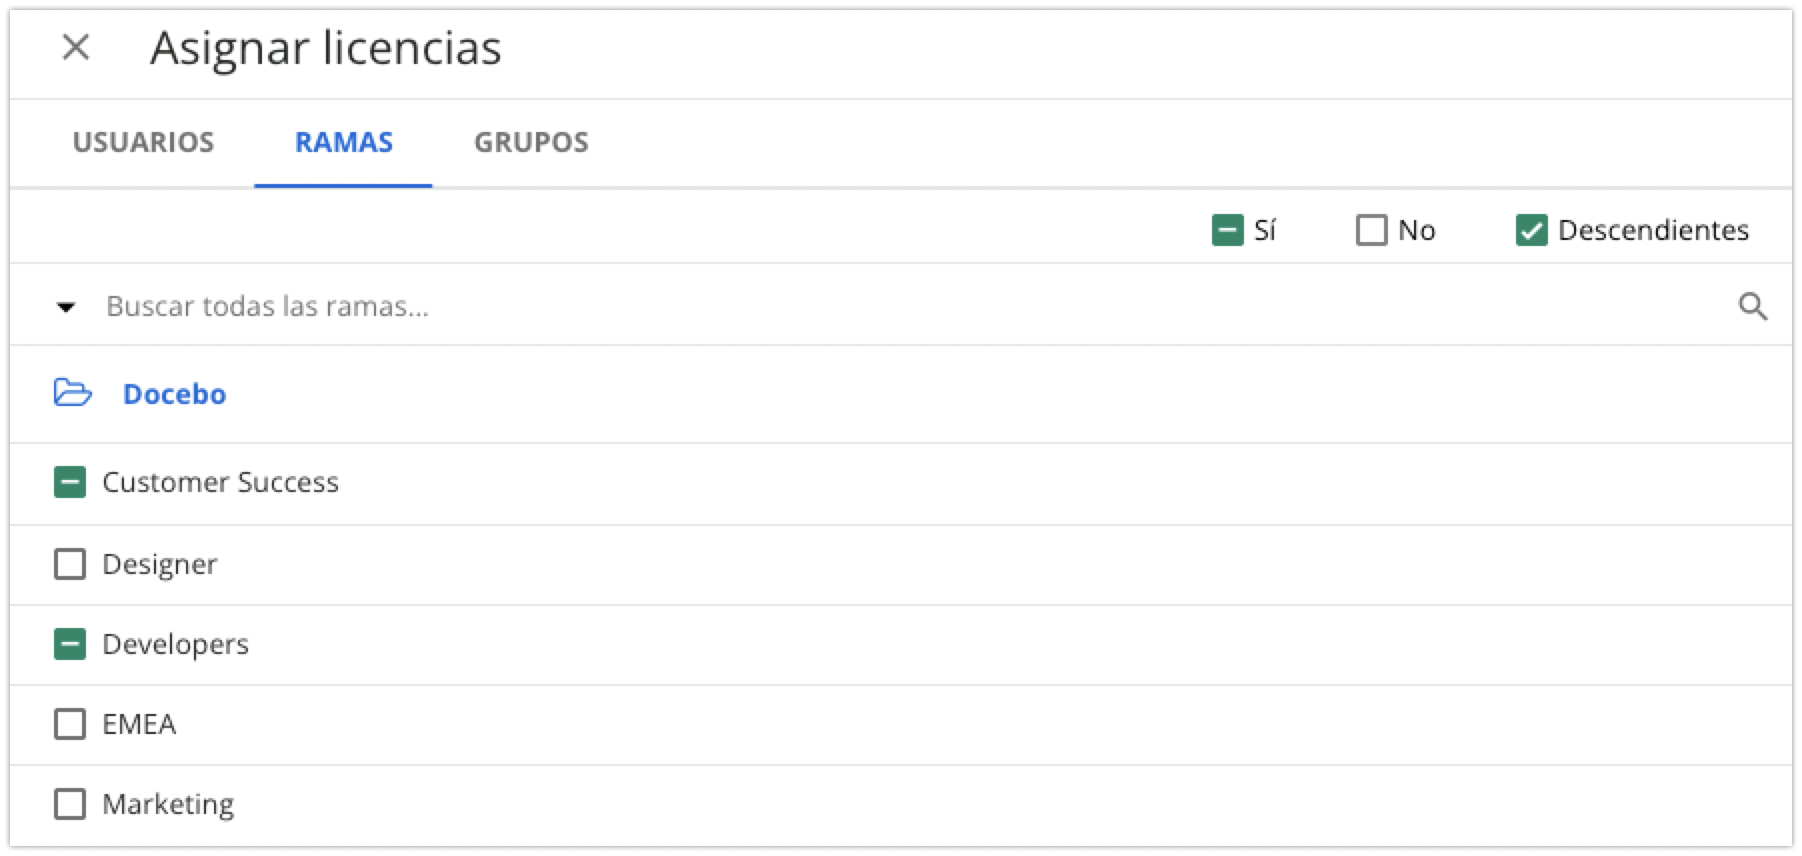Select the EMEA branch checkbox
The height and width of the screenshot is (856, 1802).
click(70, 724)
